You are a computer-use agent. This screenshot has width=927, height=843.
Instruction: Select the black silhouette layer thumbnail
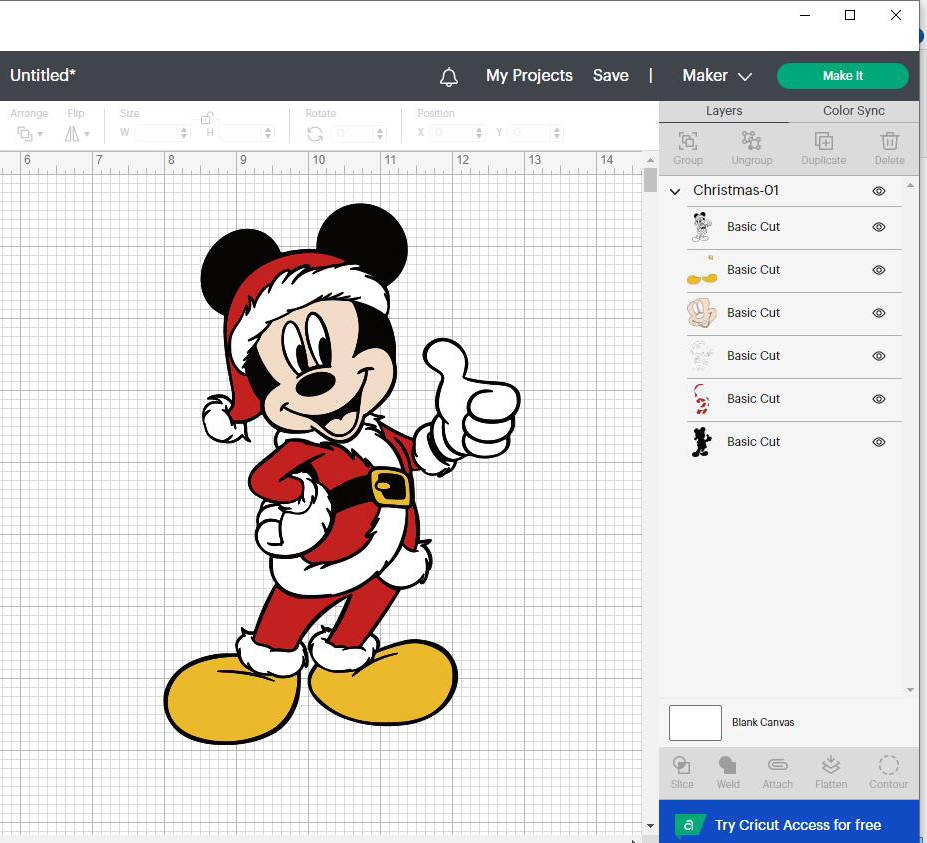click(701, 442)
